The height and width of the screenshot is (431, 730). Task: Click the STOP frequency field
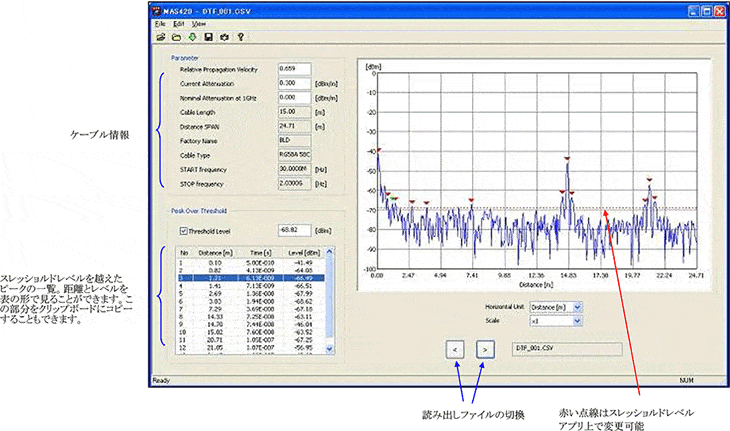tap(294, 184)
